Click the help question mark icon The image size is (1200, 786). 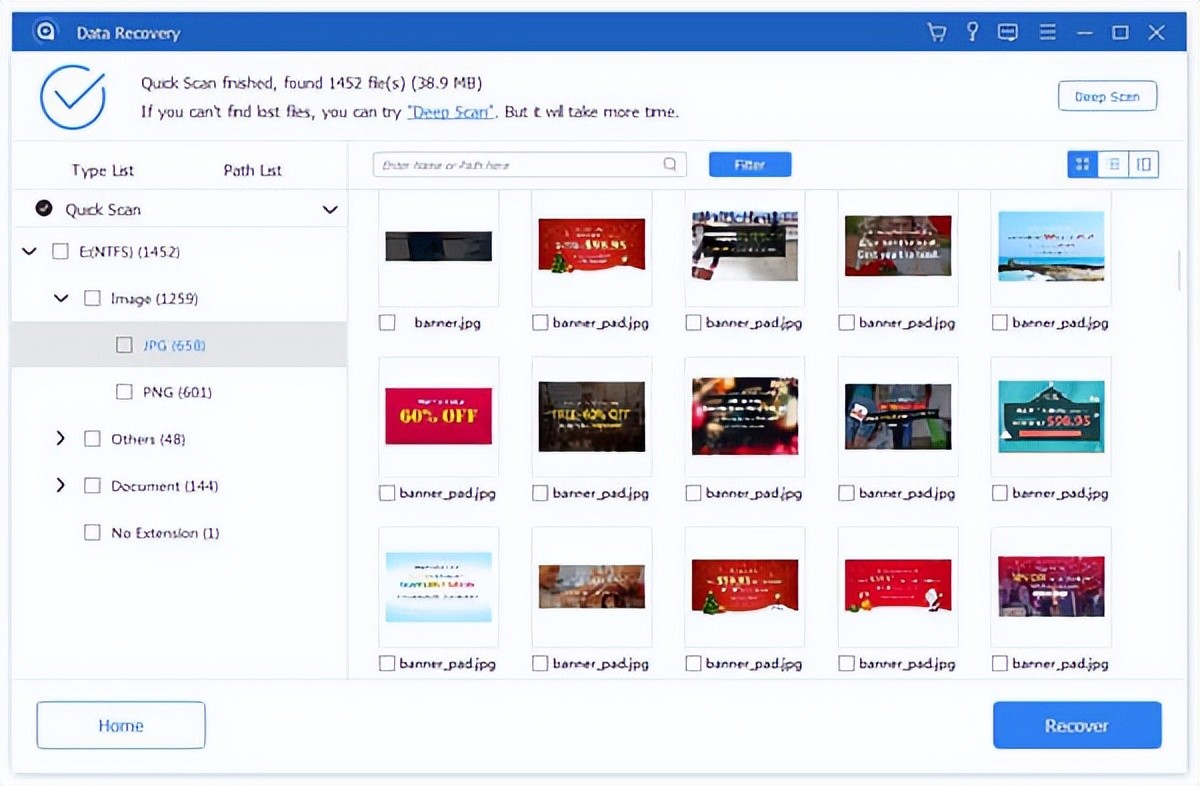(x=972, y=33)
